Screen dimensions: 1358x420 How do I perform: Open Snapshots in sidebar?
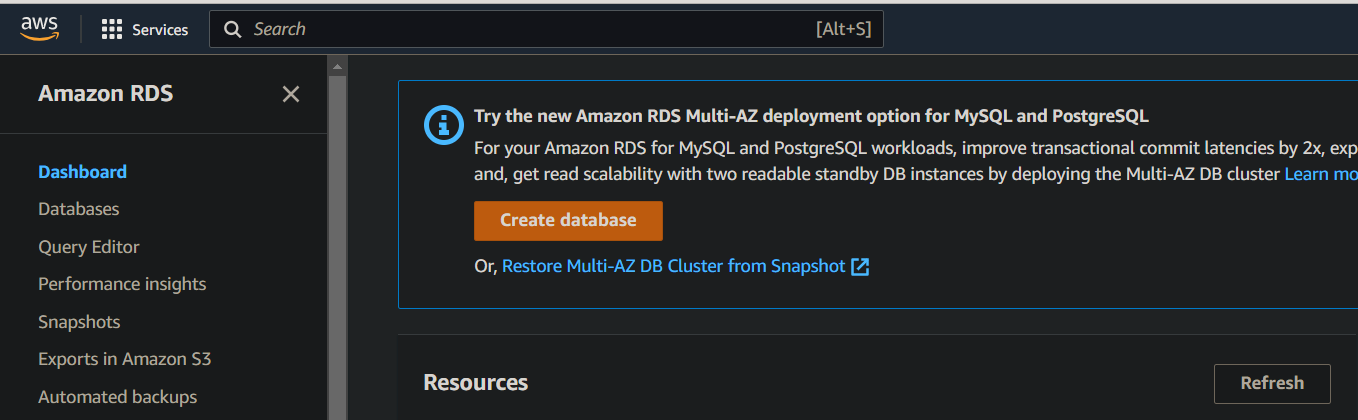point(79,322)
